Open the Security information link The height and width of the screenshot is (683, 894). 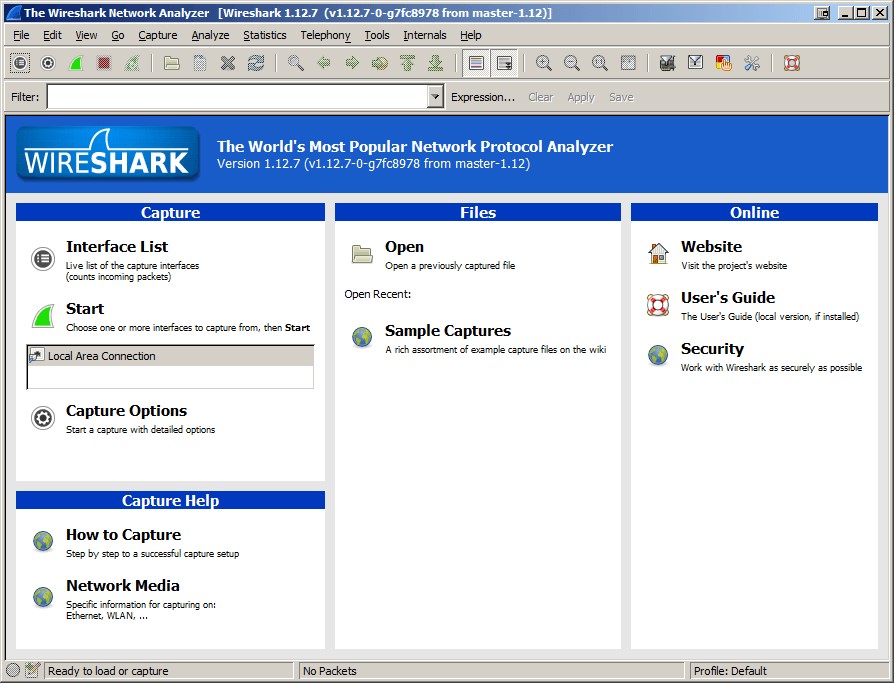[x=712, y=349]
